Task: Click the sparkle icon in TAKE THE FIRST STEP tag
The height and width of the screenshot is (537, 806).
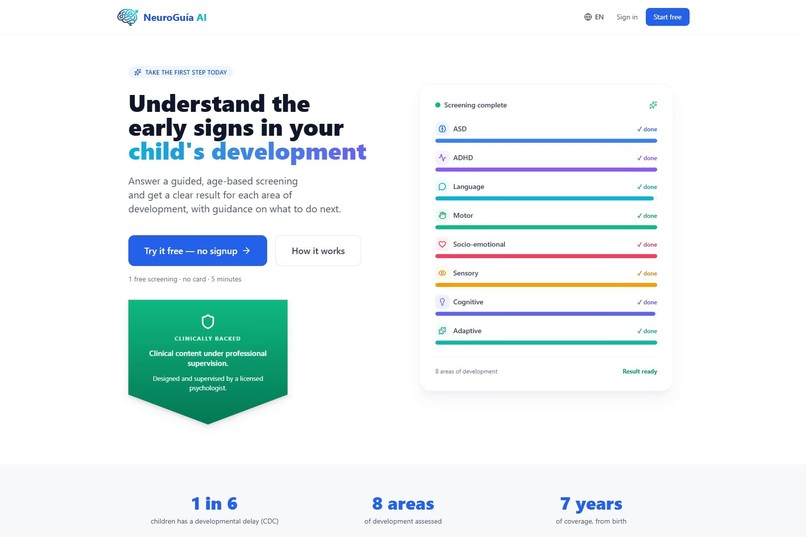Action: click(138, 72)
